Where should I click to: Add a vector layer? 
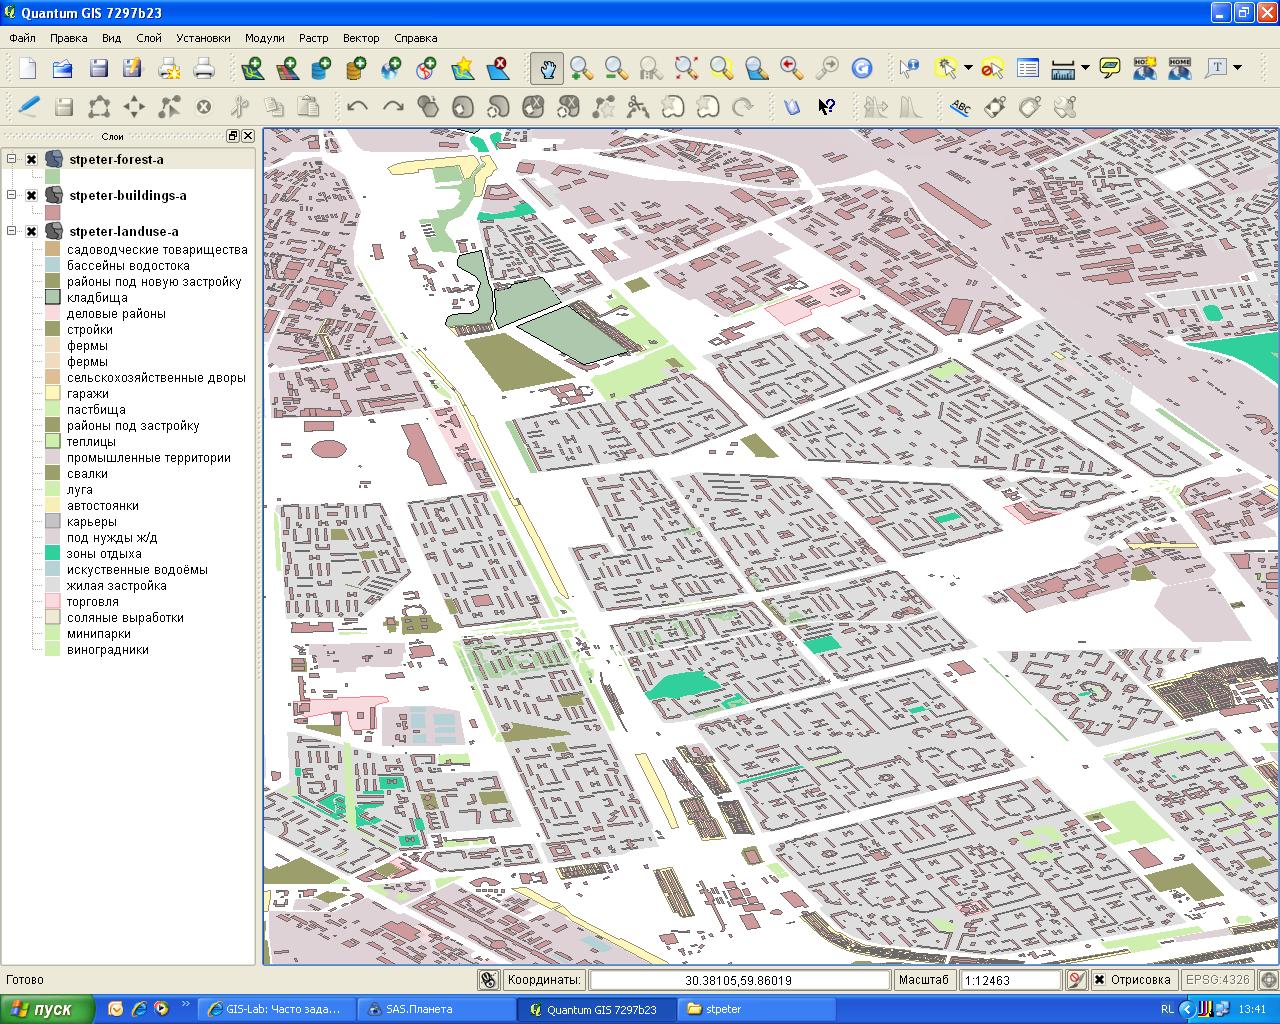(x=252, y=68)
